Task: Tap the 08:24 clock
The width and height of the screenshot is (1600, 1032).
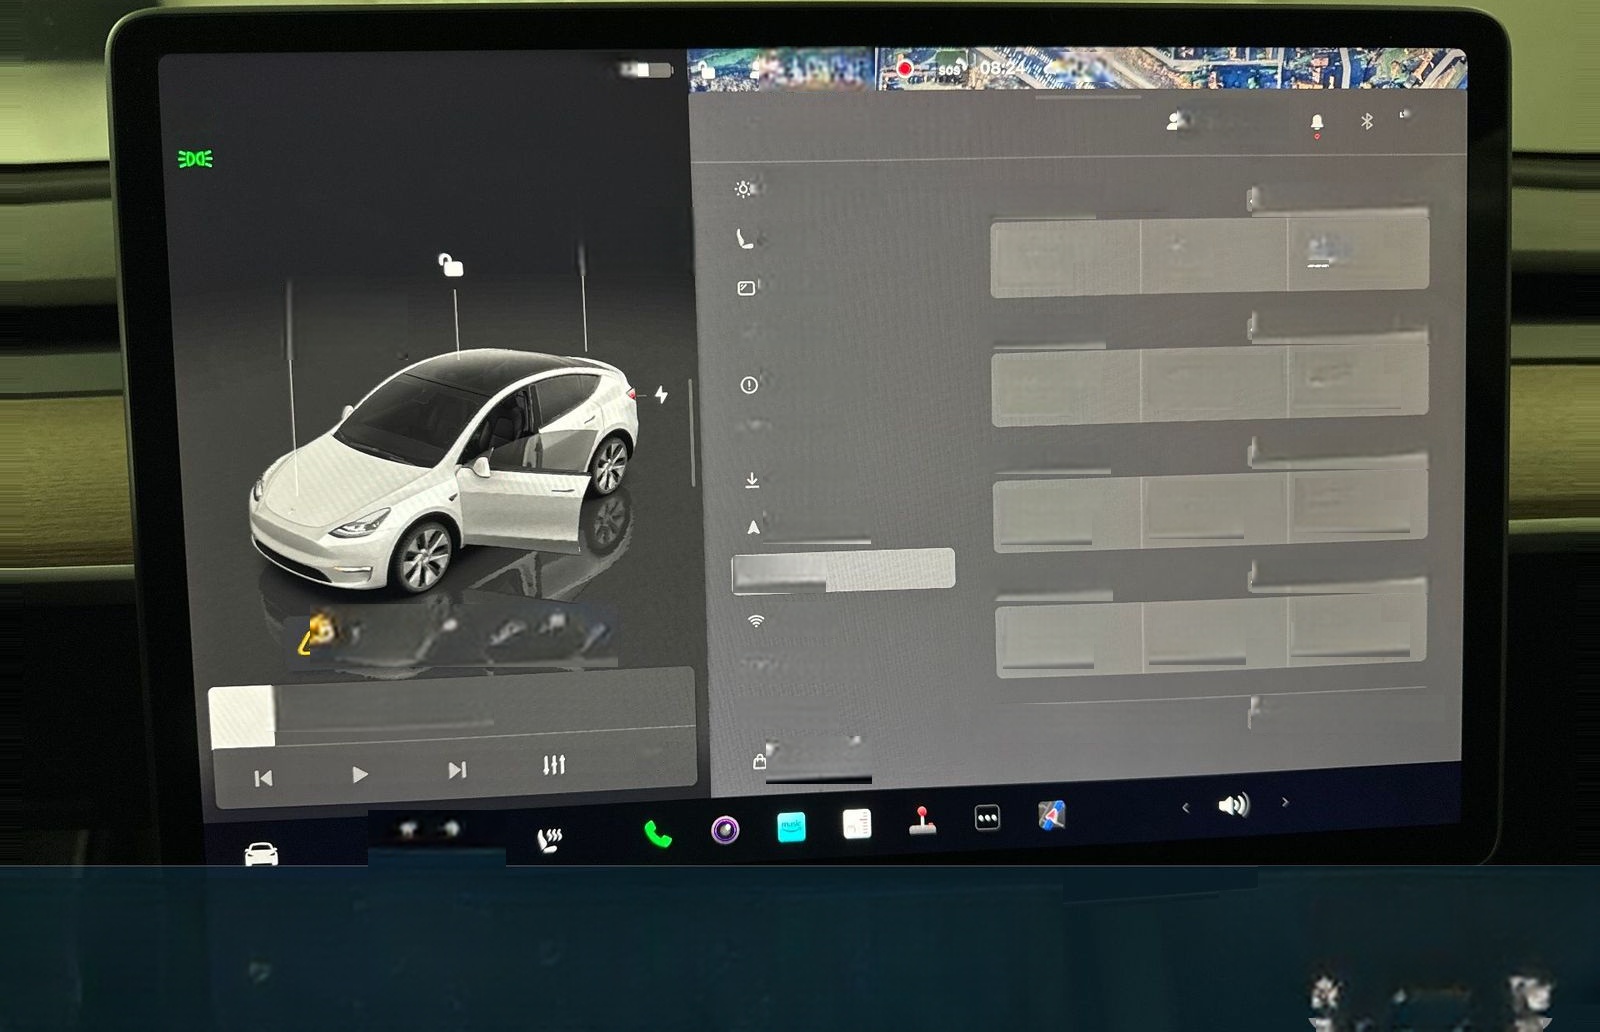Action: point(1002,68)
